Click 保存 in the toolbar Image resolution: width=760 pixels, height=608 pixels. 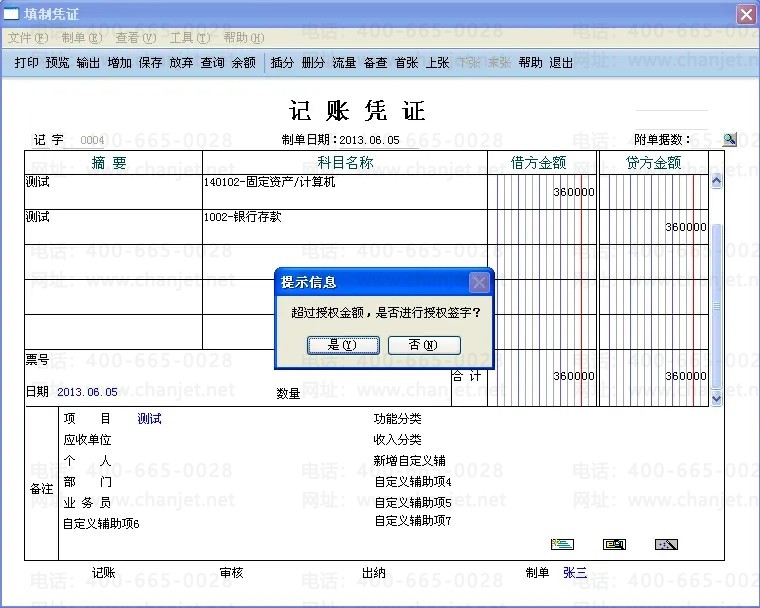tap(150, 63)
